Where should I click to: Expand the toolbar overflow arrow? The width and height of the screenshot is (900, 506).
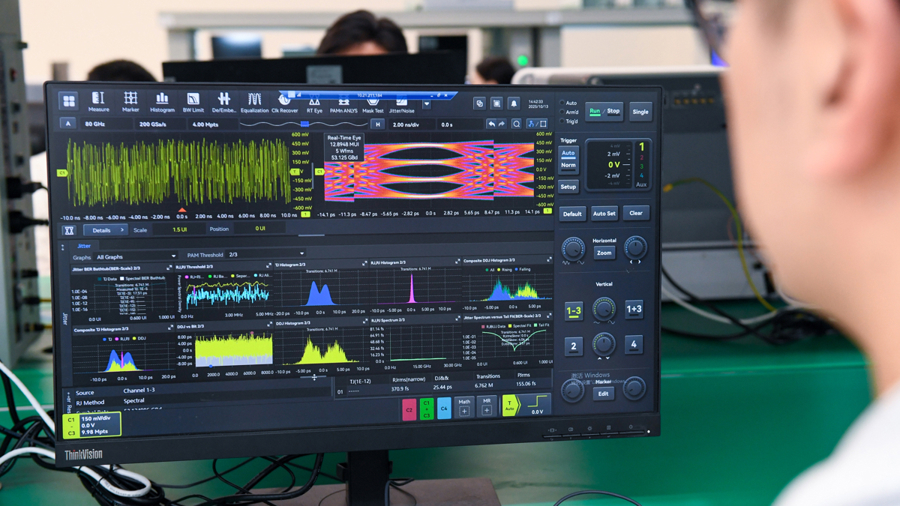[427, 103]
